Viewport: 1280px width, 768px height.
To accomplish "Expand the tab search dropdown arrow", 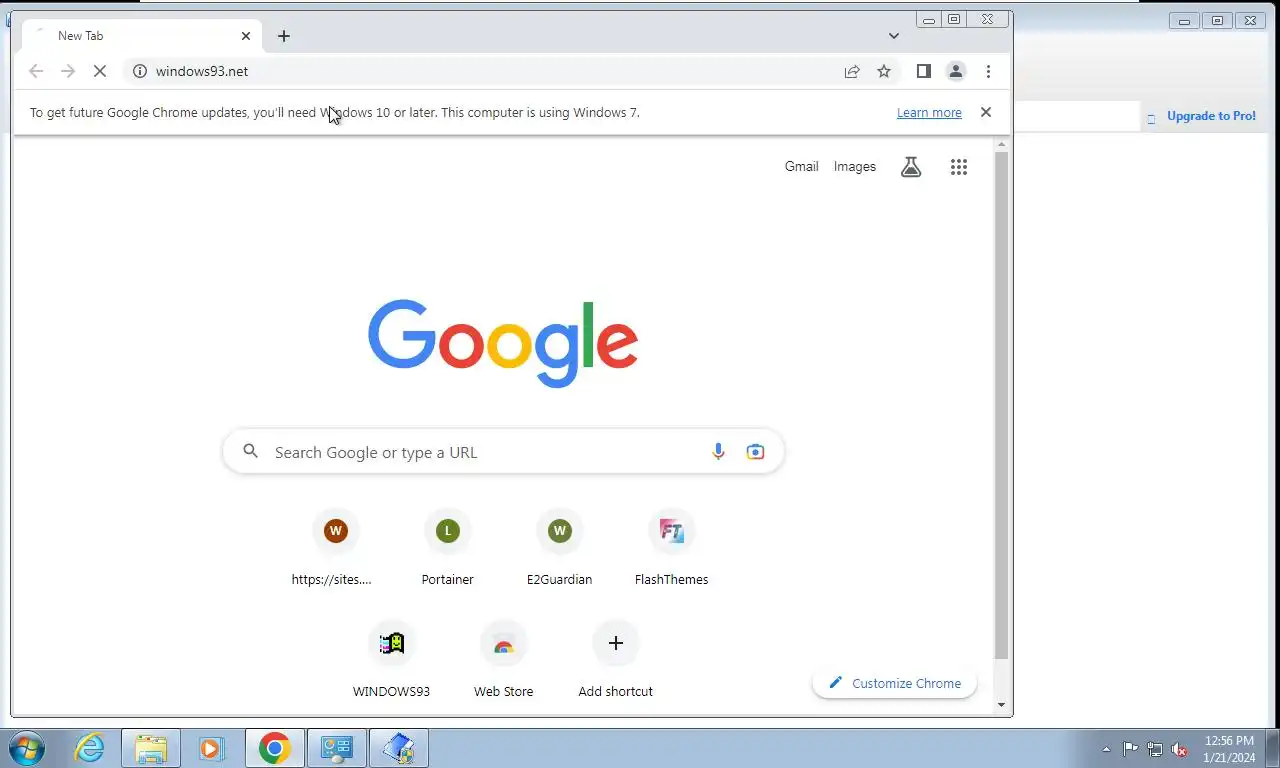I will tap(894, 36).
